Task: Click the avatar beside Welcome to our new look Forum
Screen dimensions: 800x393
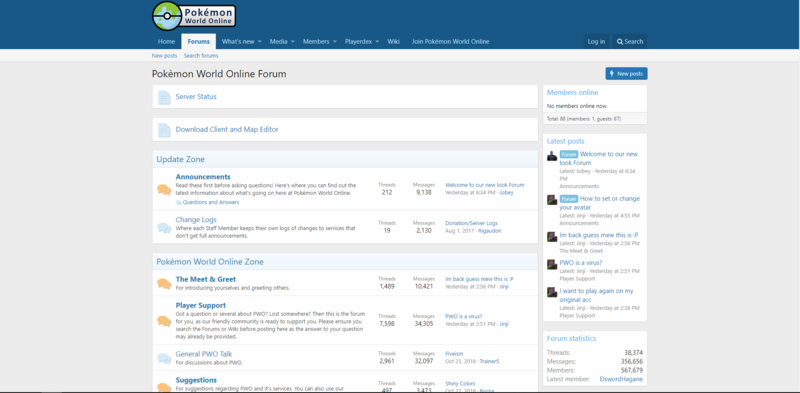Action: [x=552, y=156]
